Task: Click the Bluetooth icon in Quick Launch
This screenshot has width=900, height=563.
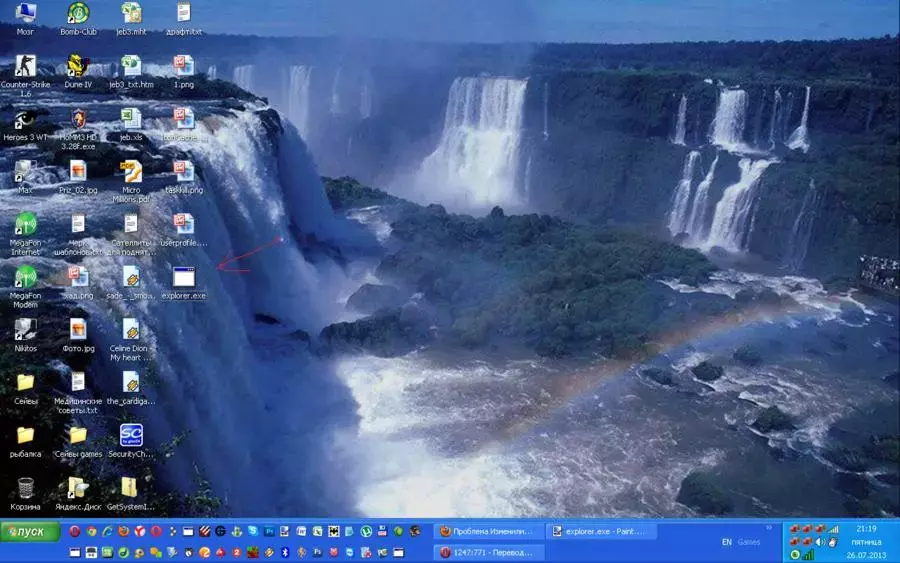Action: 285,553
